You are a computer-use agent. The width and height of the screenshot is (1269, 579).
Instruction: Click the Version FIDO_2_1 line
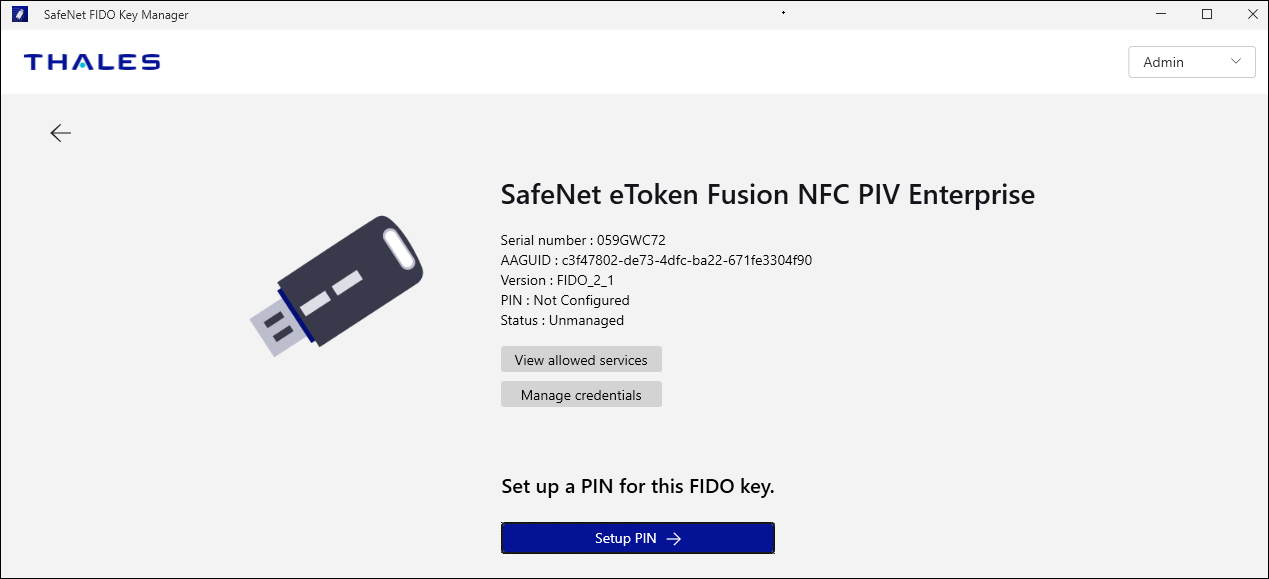(557, 280)
